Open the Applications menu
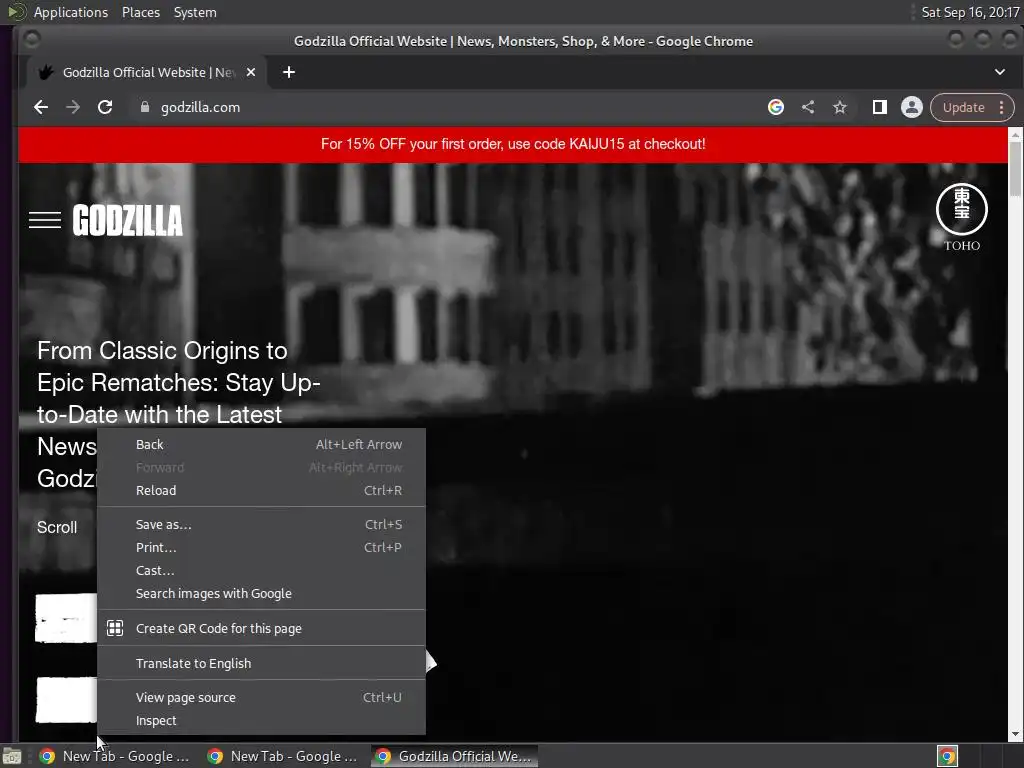 click(x=71, y=12)
